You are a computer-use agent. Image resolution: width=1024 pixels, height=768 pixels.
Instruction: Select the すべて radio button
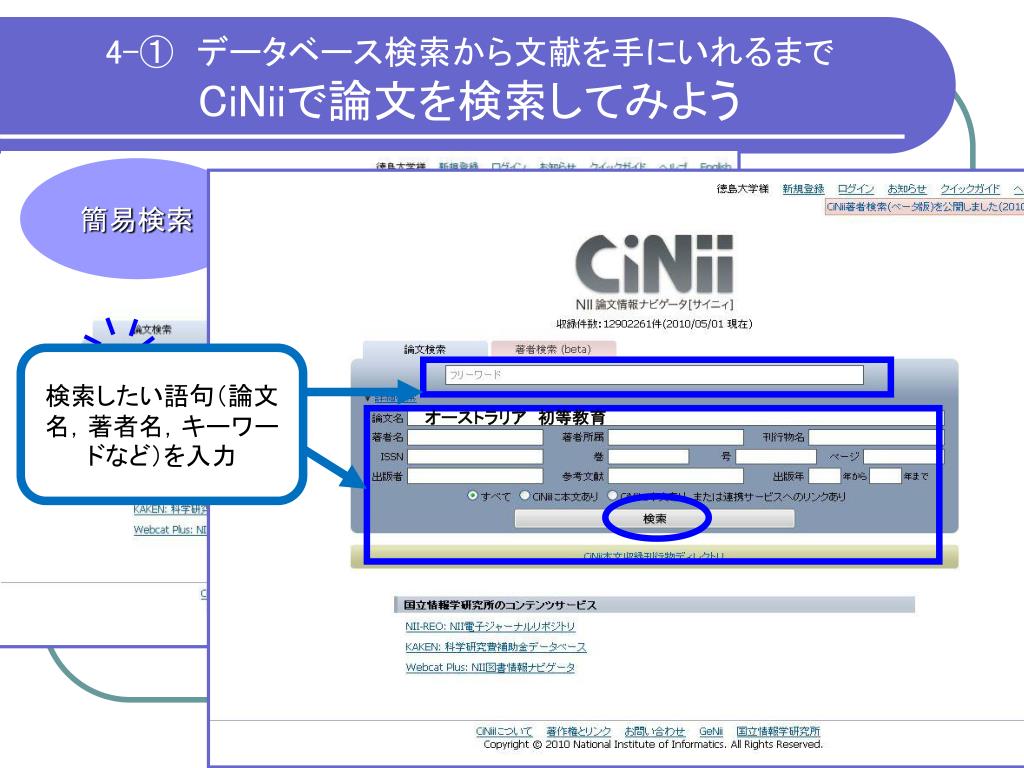(x=473, y=496)
